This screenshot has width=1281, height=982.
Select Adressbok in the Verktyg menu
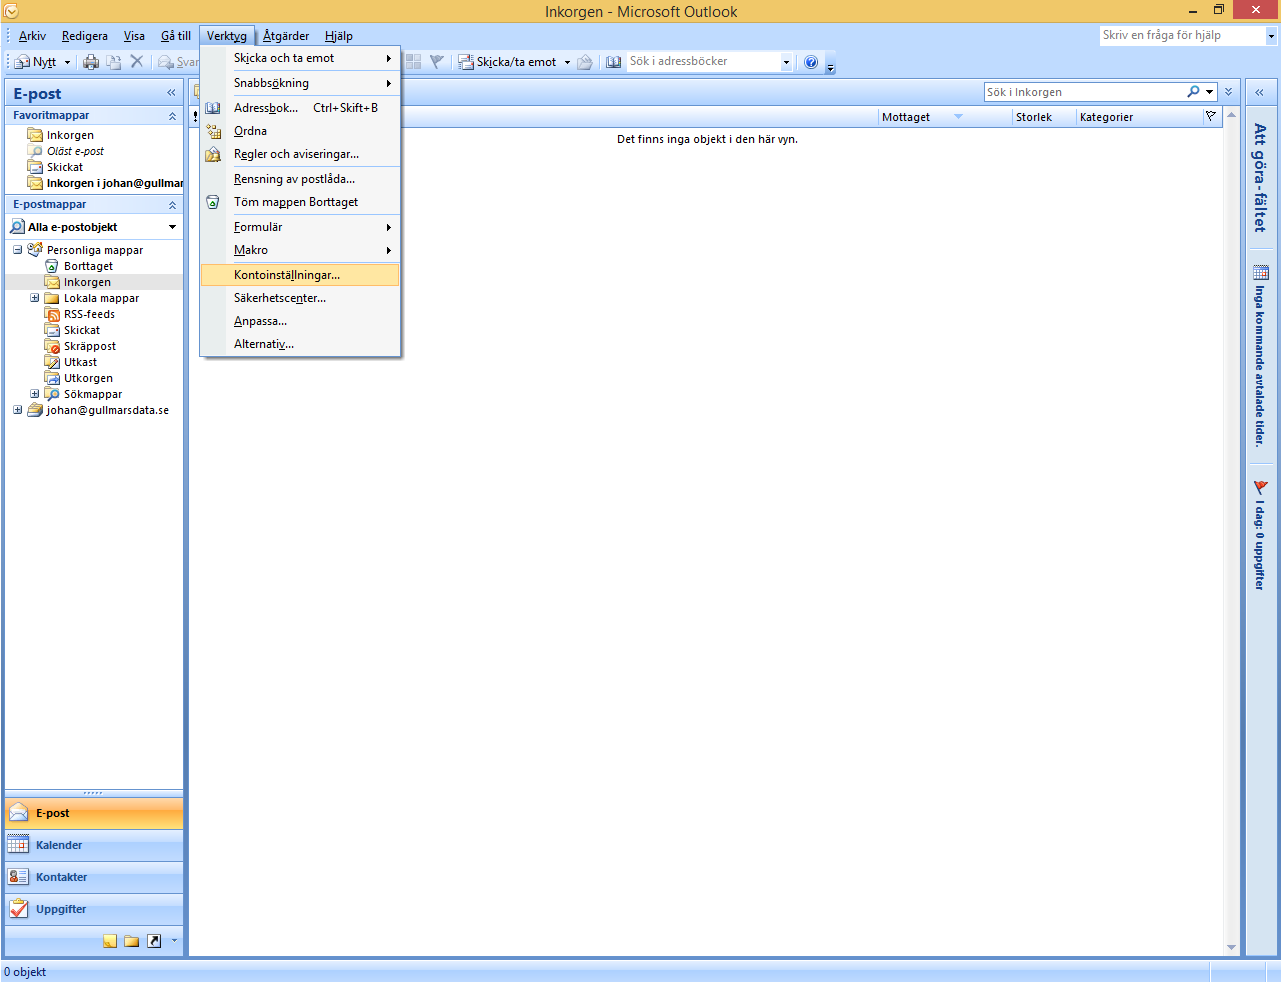tap(300, 108)
